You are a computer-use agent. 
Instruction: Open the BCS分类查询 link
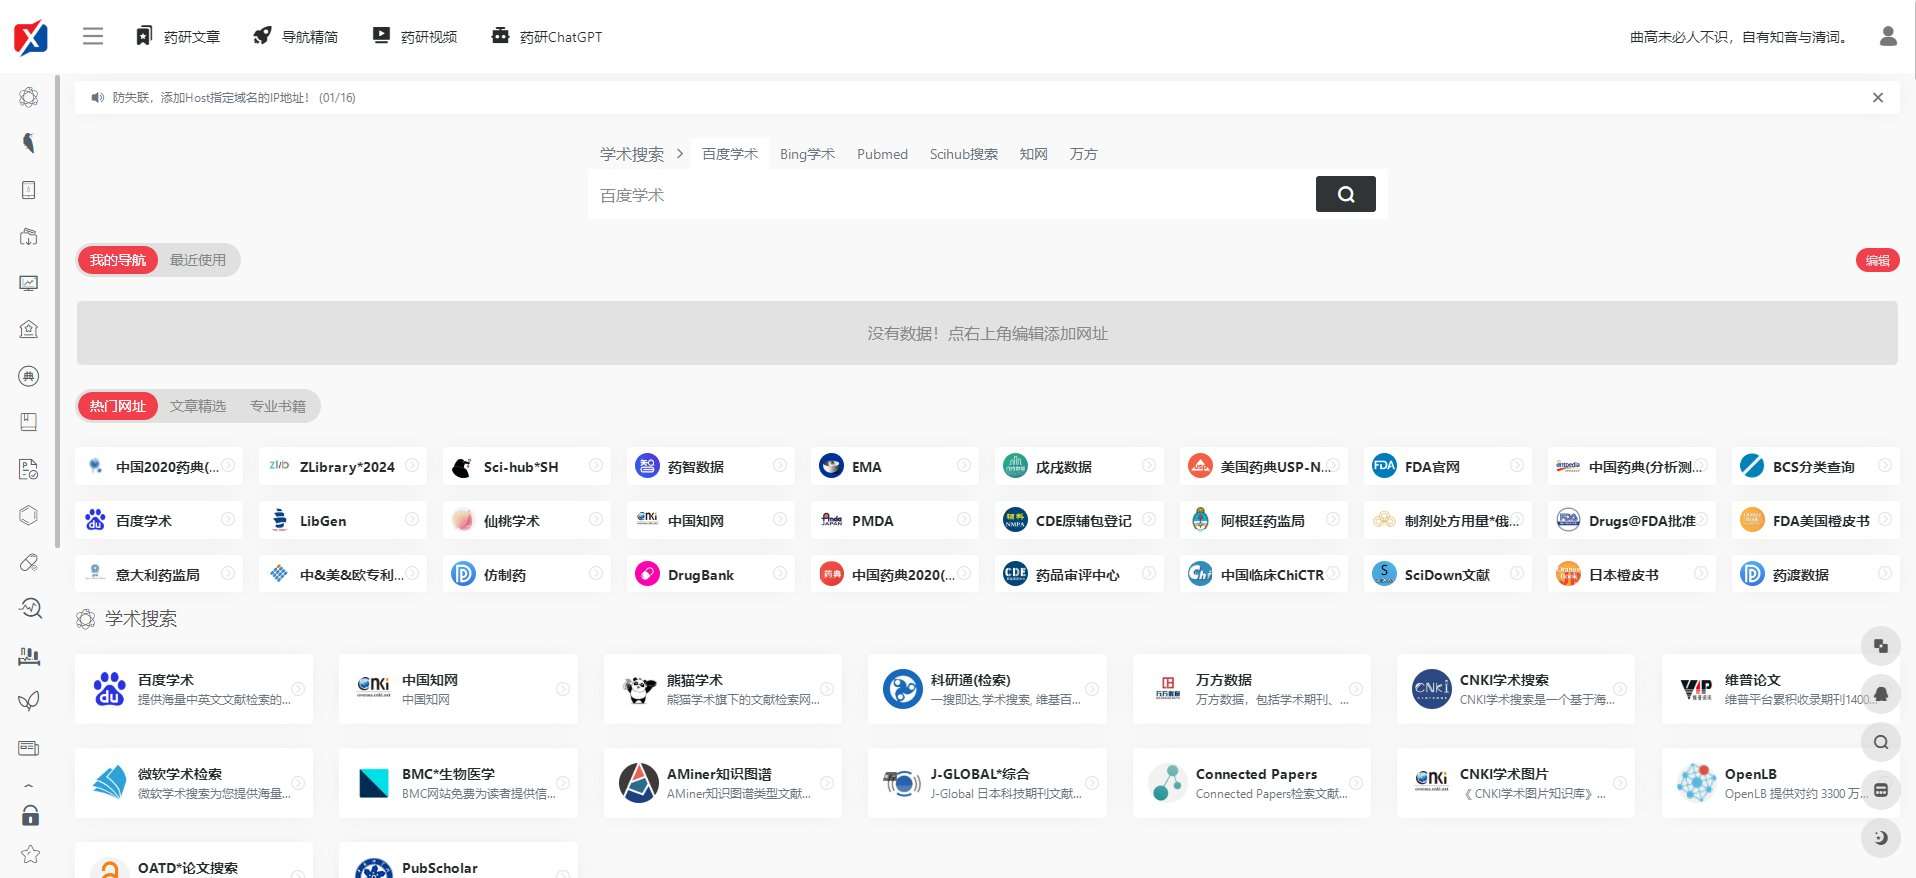[1816, 466]
